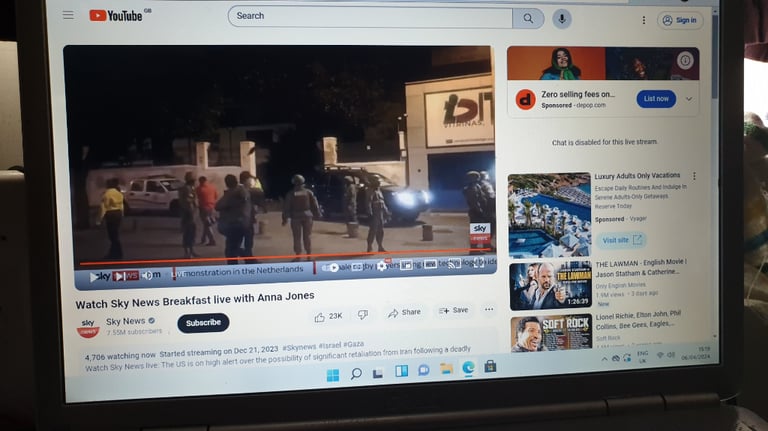768x431 pixels.
Task: Click Luxury Adults Only Vacations title
Action: pos(637,176)
